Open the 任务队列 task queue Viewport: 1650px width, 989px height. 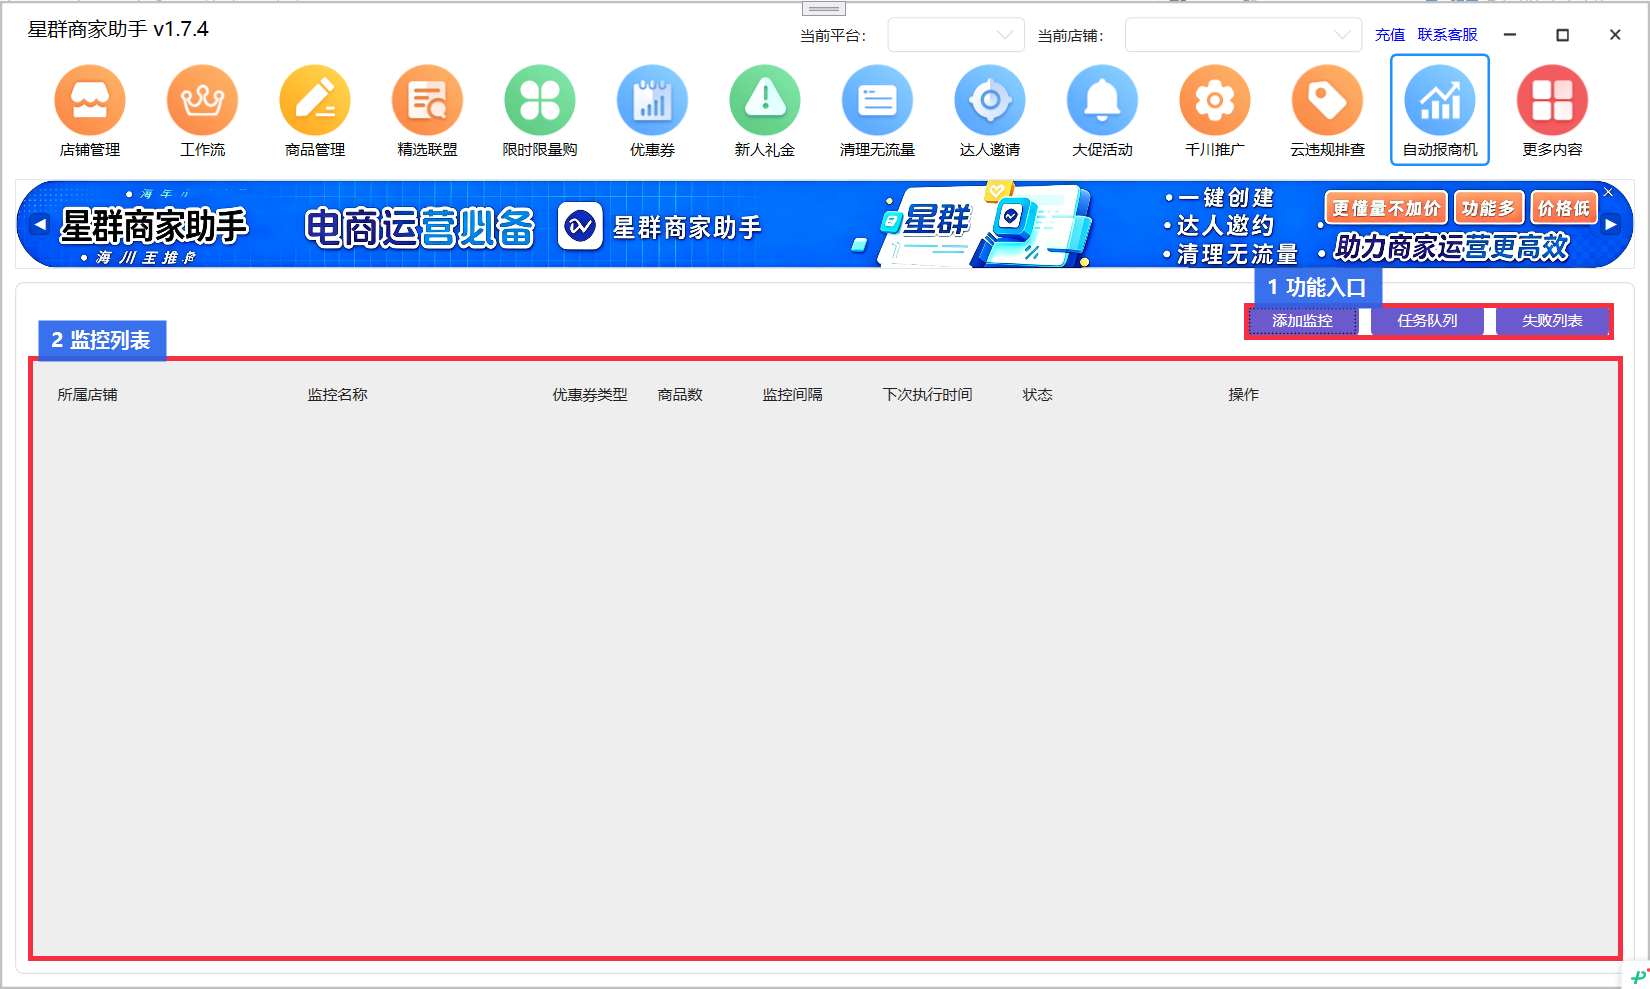[x=1427, y=321]
